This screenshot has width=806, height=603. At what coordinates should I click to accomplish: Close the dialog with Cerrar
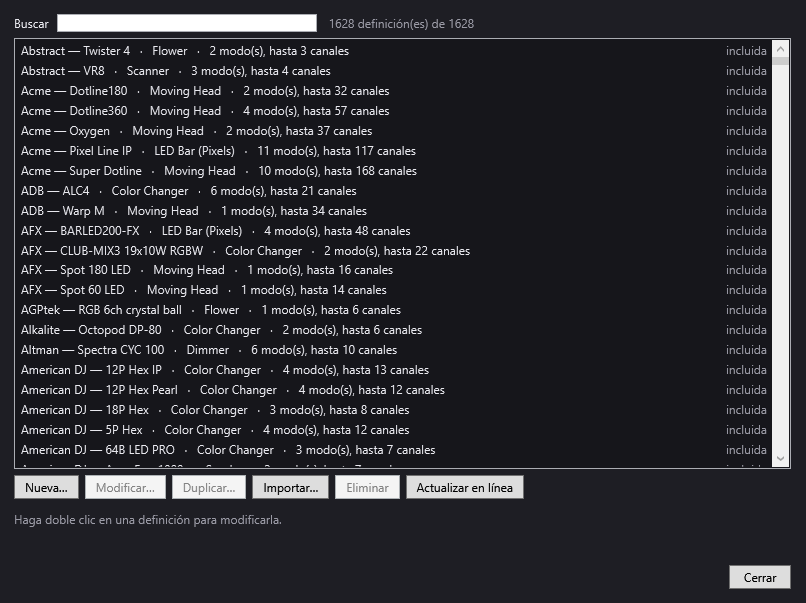[x=760, y=577]
